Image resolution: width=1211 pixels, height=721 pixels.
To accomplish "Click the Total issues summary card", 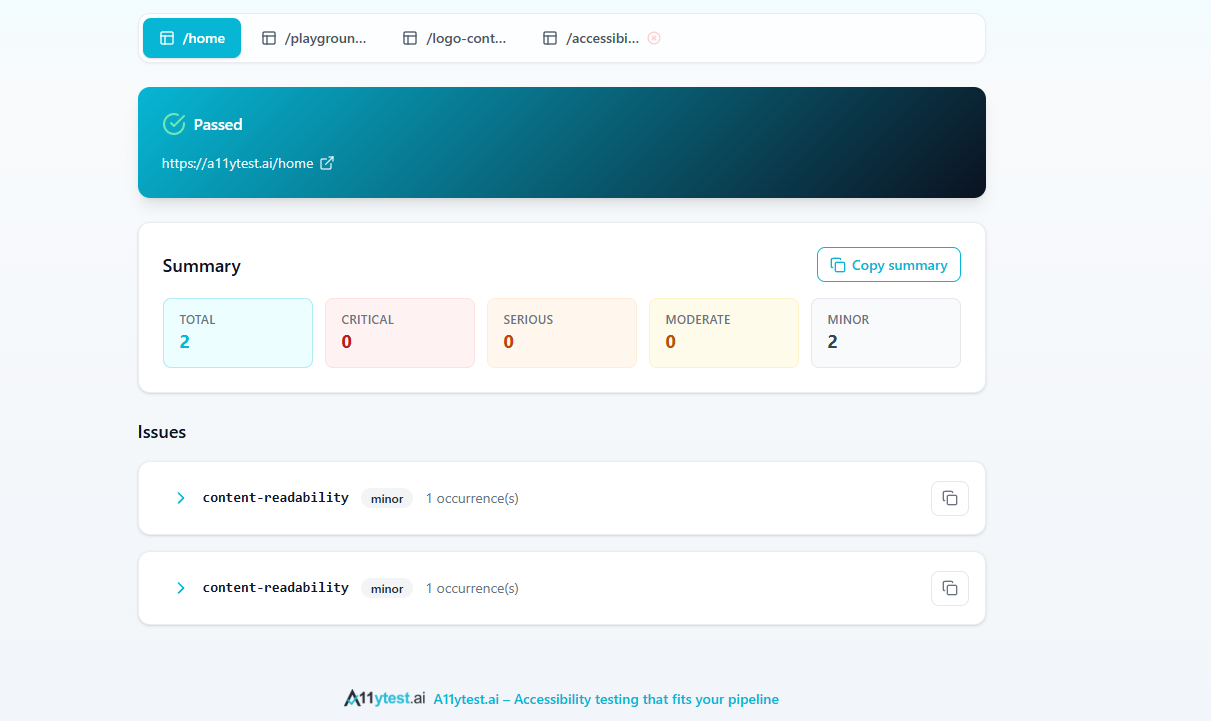I will tap(238, 333).
